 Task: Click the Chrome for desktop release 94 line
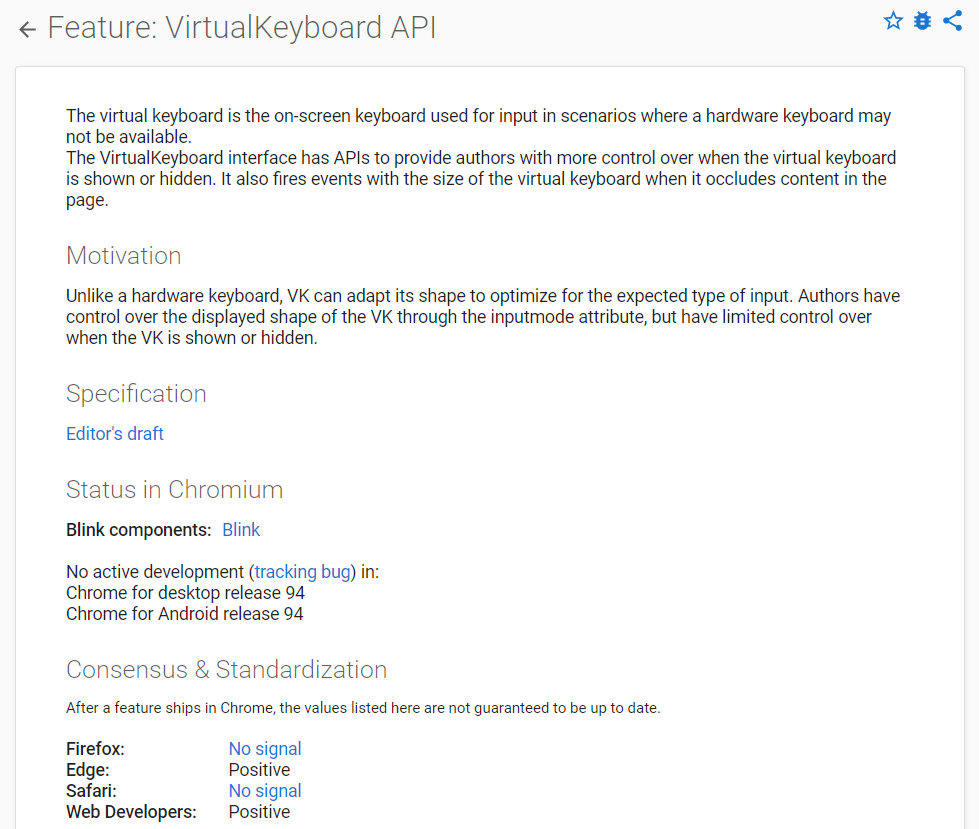[185, 593]
